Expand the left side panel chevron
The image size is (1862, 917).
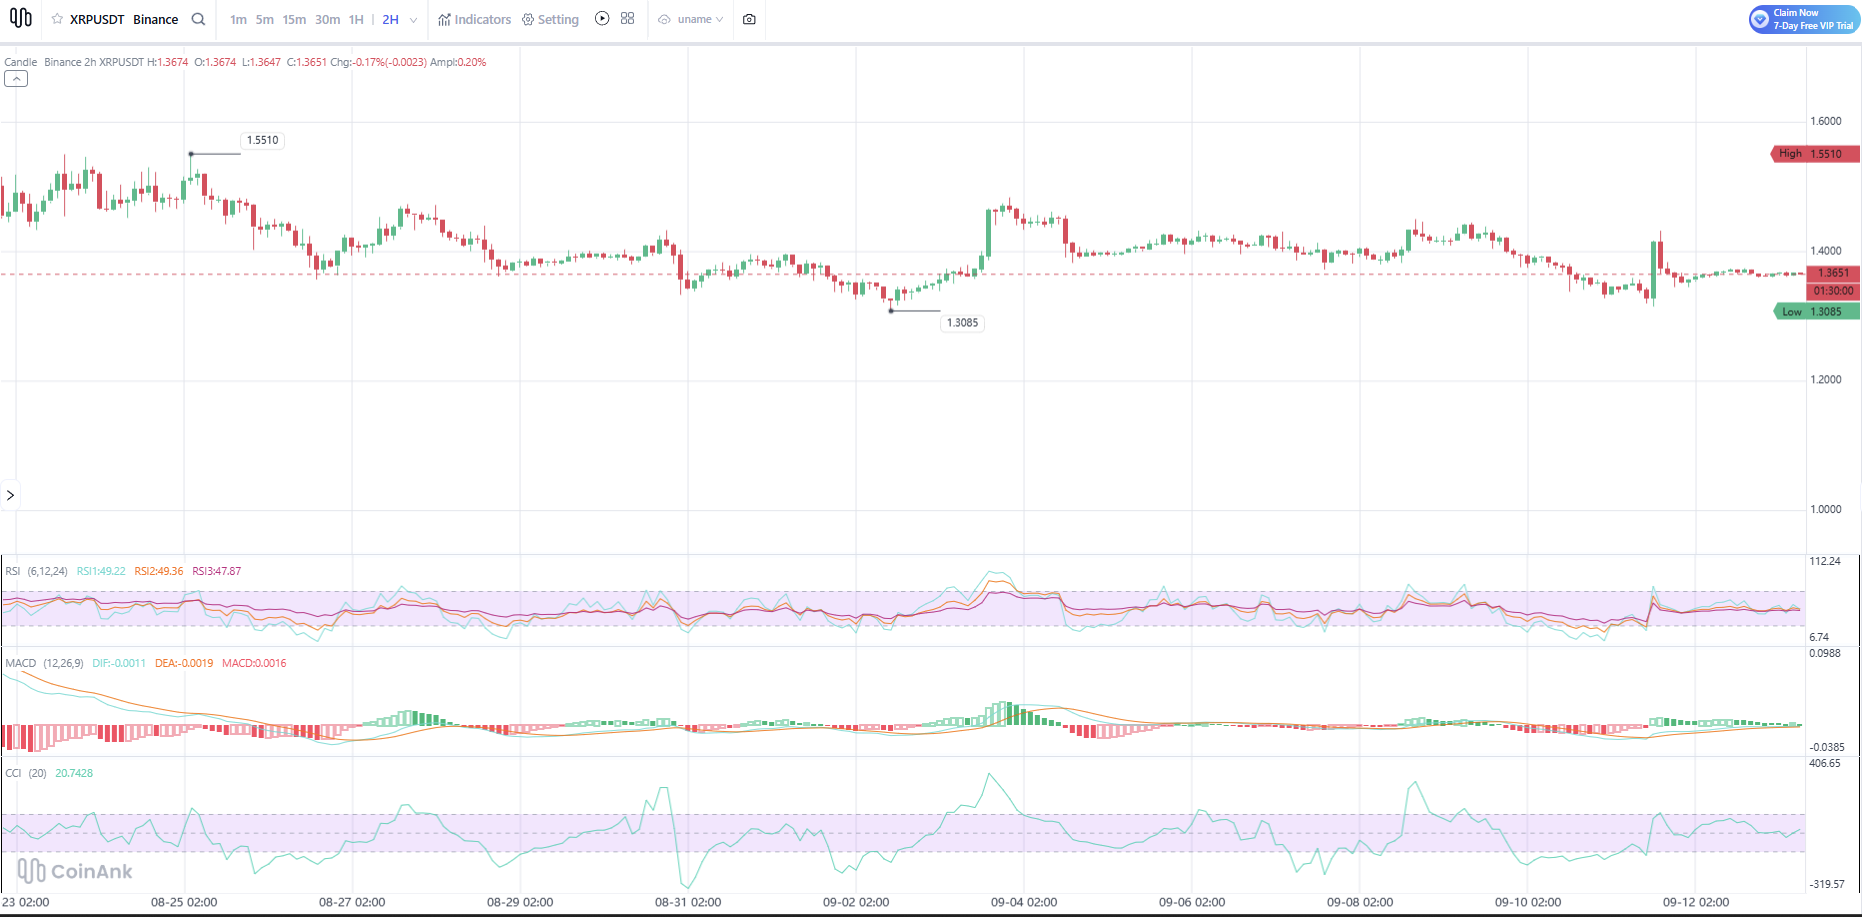[10, 495]
